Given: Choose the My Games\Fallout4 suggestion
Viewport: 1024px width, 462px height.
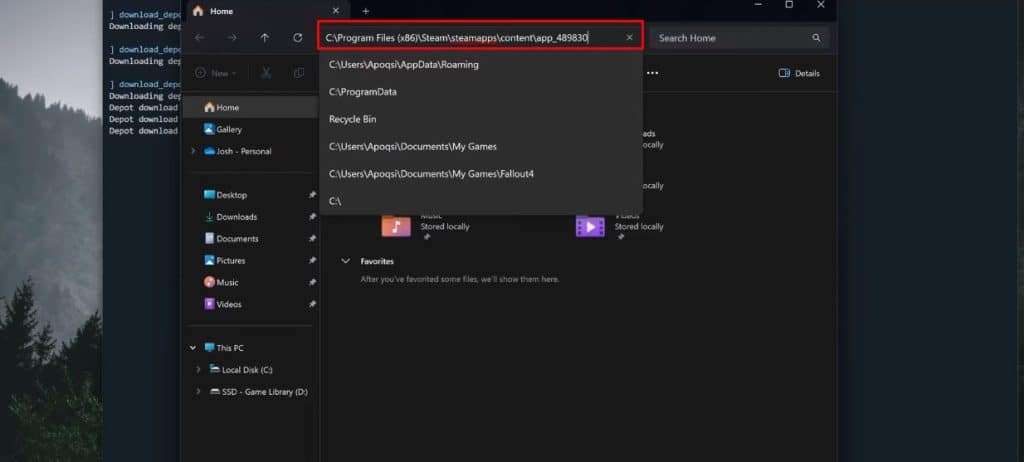Looking at the screenshot, I should [x=481, y=174].
